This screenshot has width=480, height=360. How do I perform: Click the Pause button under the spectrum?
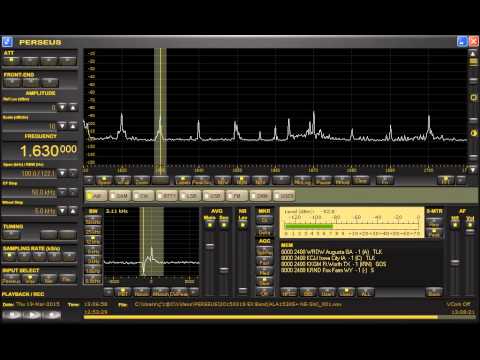click(x=323, y=180)
